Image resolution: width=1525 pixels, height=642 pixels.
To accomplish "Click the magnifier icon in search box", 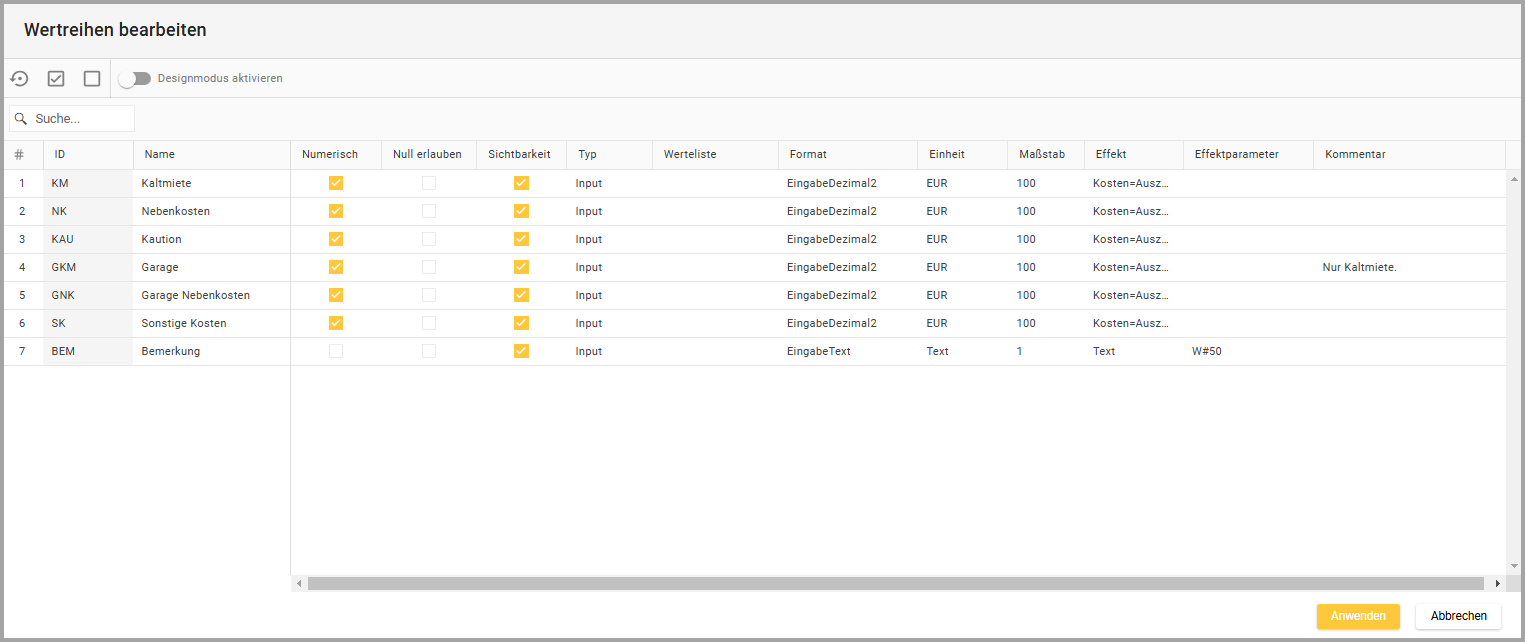I will (21, 119).
